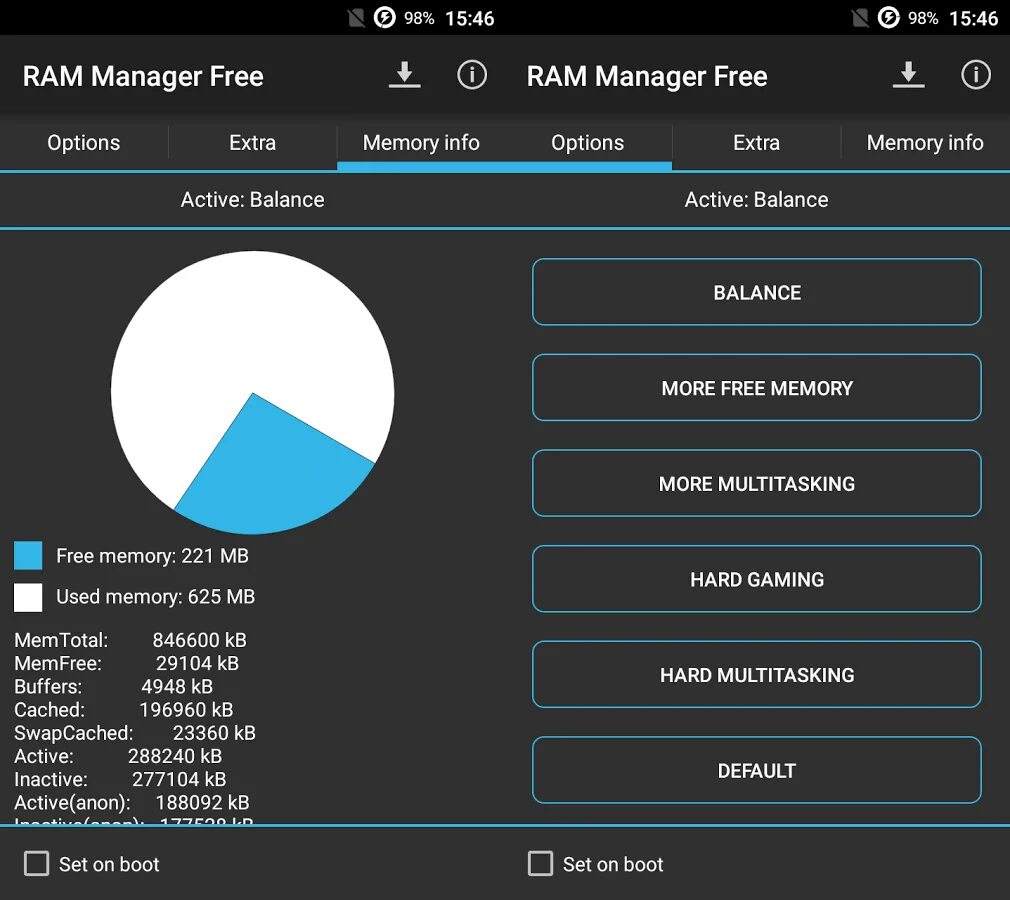Open the info icon in left screen header
Image resolution: width=1010 pixels, height=900 pixels.
pyautogui.click(x=472, y=75)
